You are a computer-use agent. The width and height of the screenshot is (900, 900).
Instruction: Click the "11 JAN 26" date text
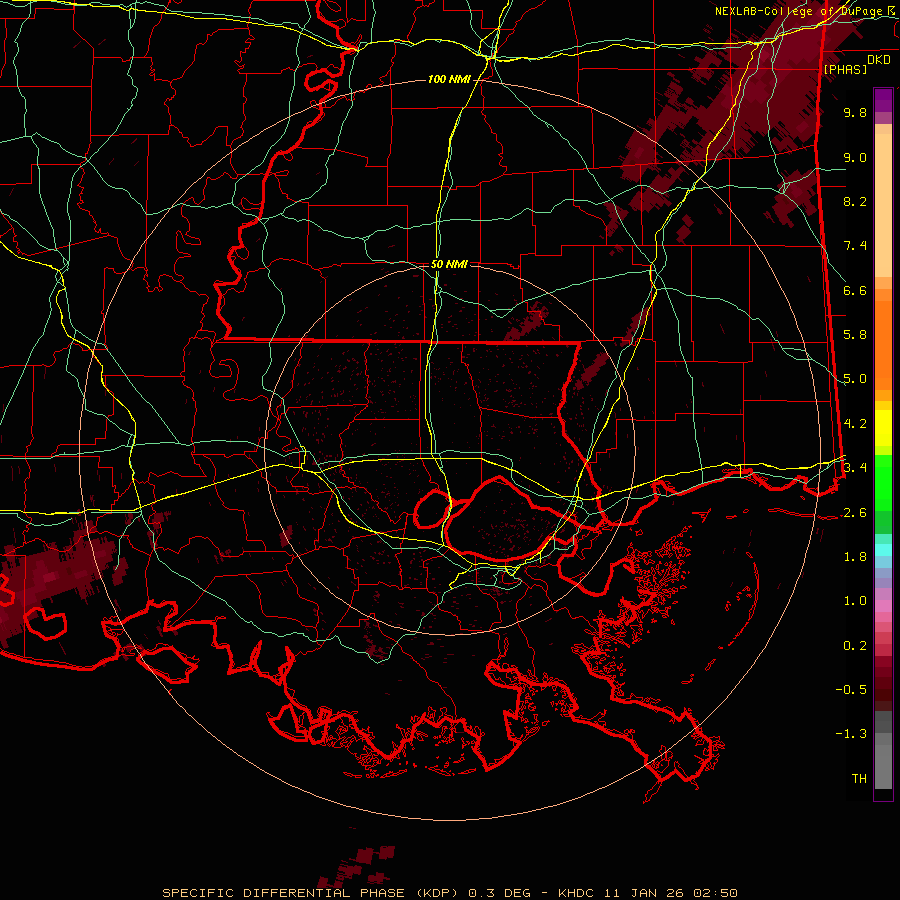click(x=645, y=893)
